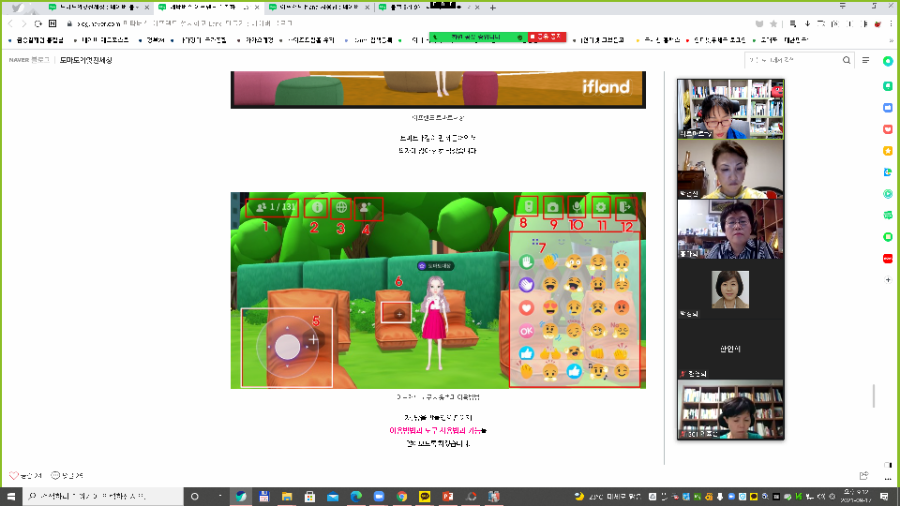Select the second Zoom participant video thumbnail
900x506 pixels.
click(730, 169)
